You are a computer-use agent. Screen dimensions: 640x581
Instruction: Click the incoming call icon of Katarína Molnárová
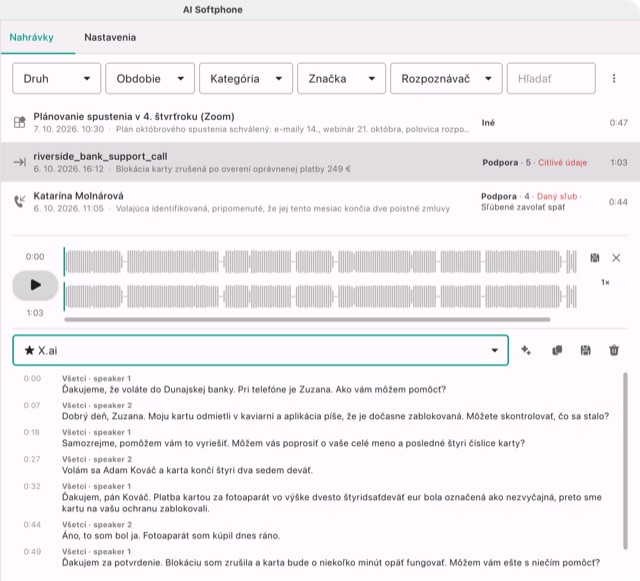coord(20,201)
